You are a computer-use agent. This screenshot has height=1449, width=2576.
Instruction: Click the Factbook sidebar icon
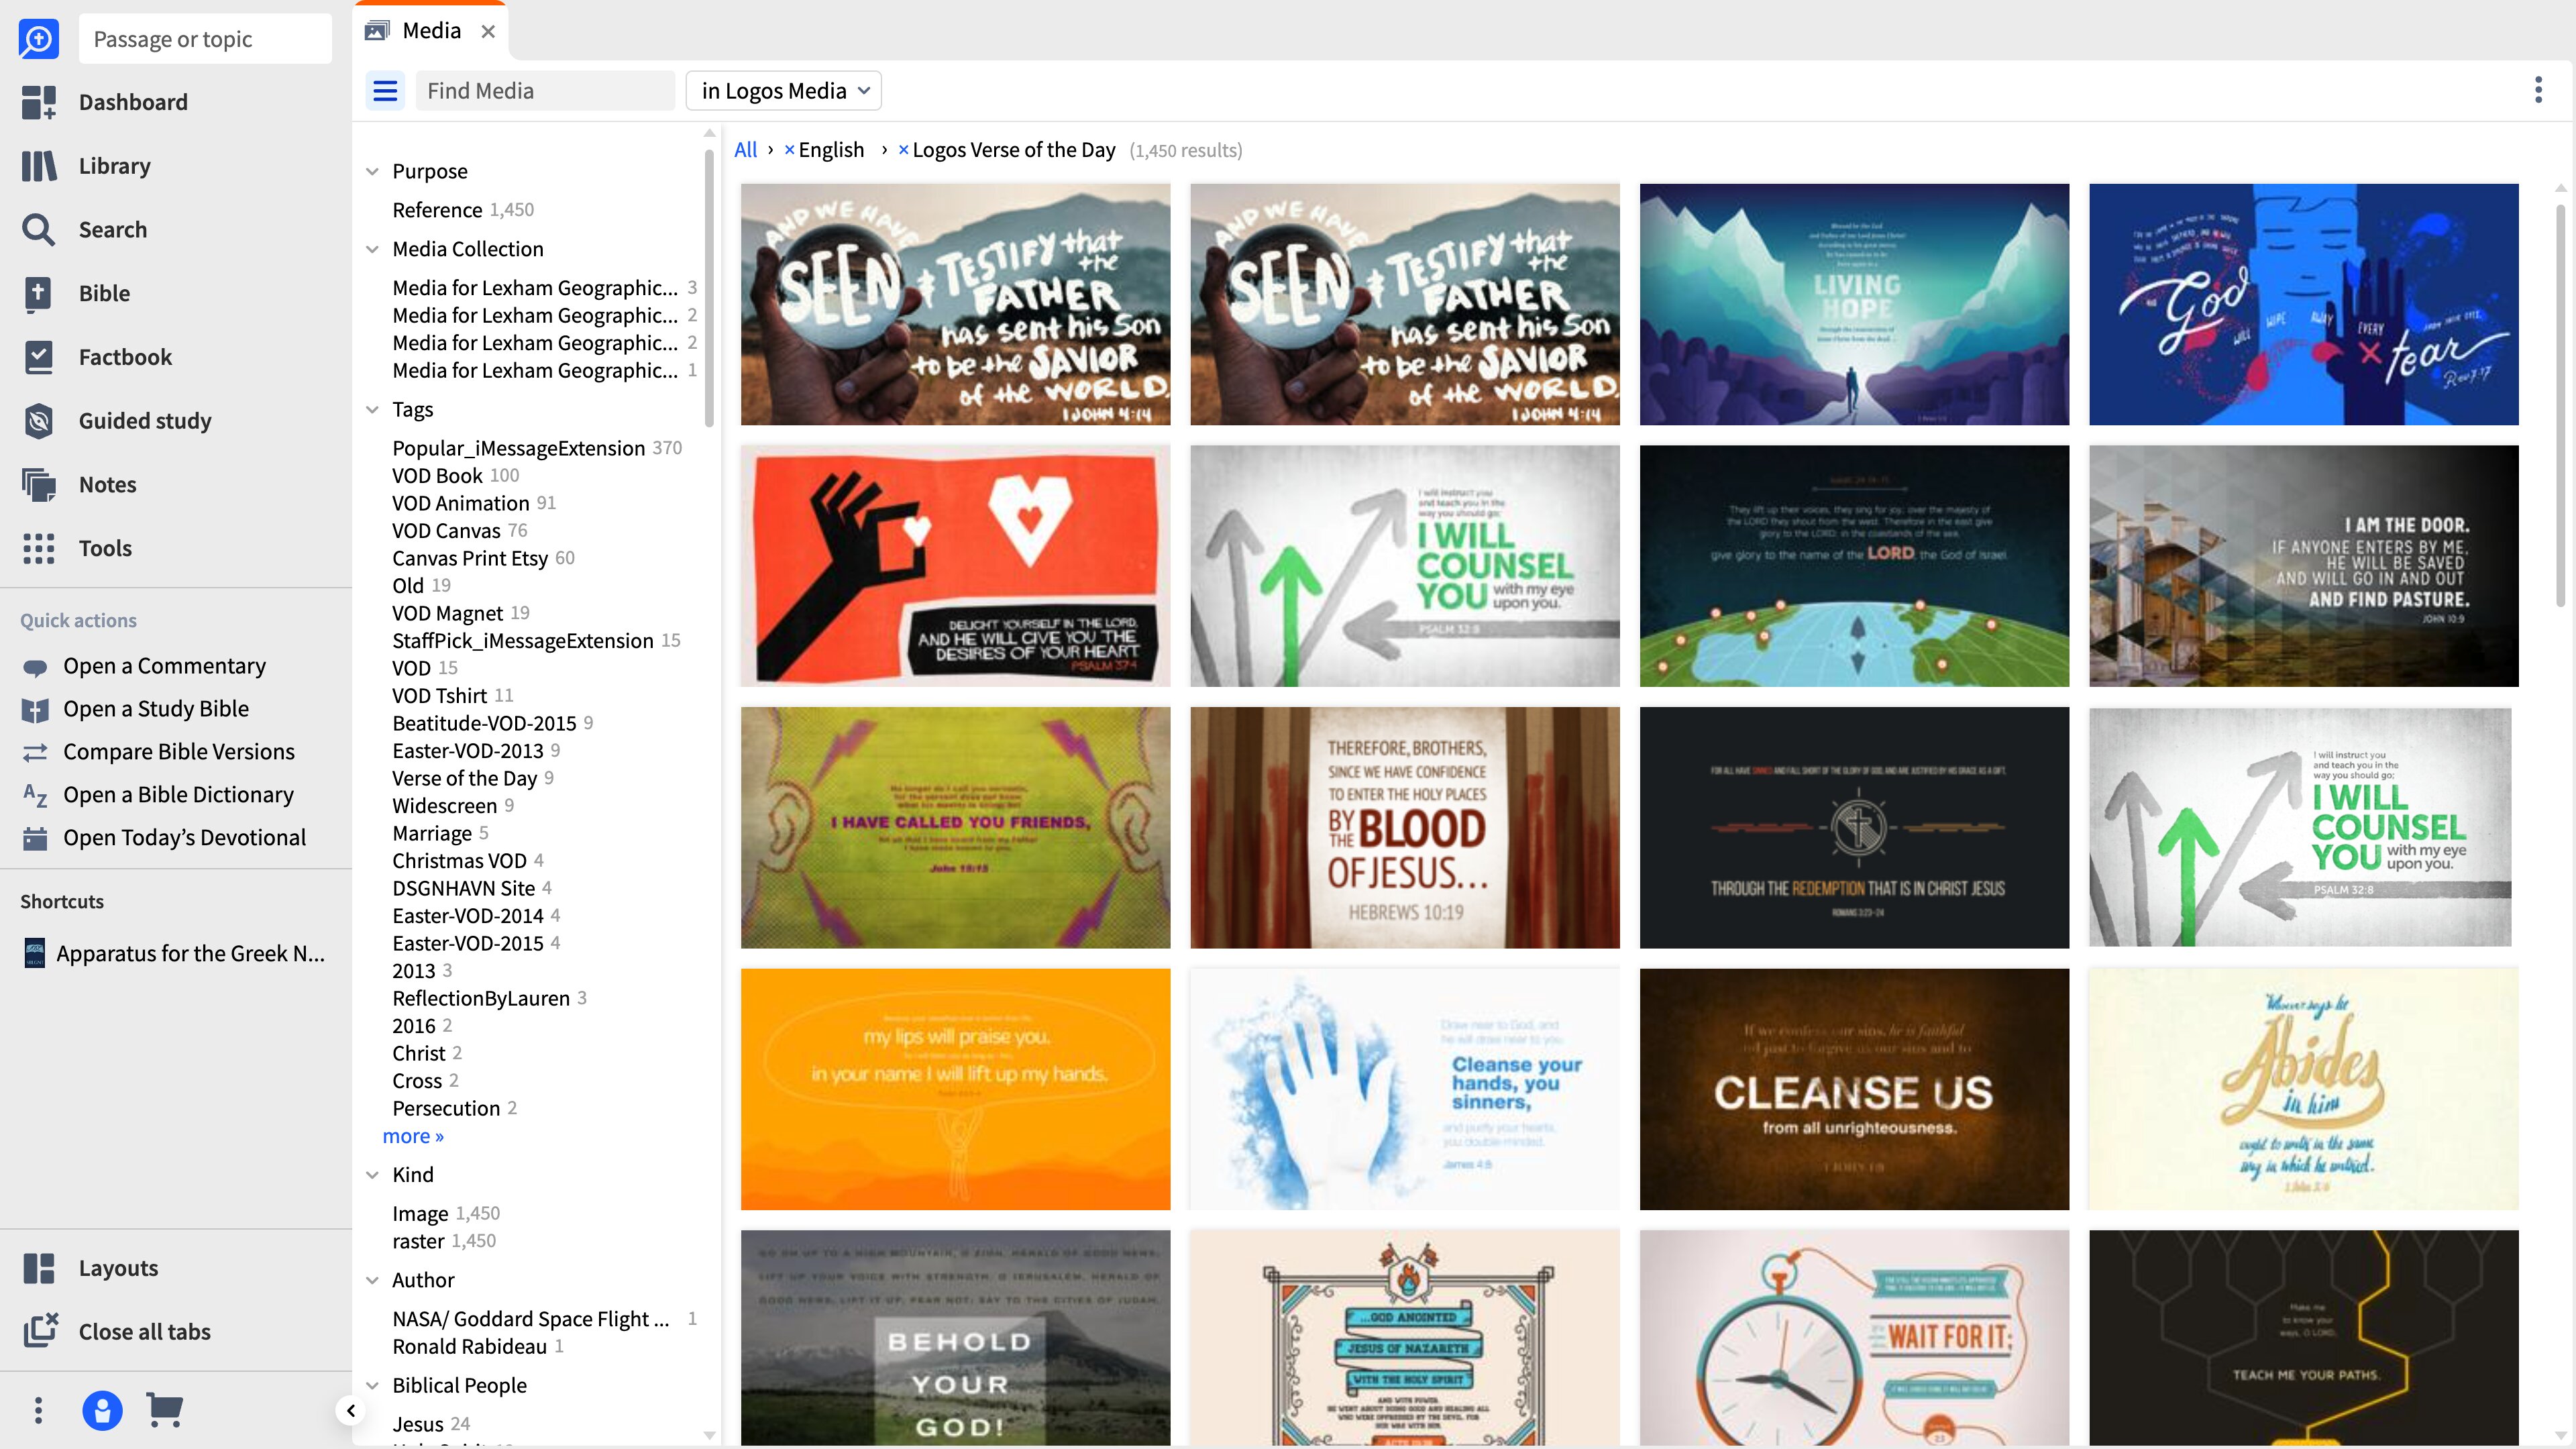(x=39, y=357)
